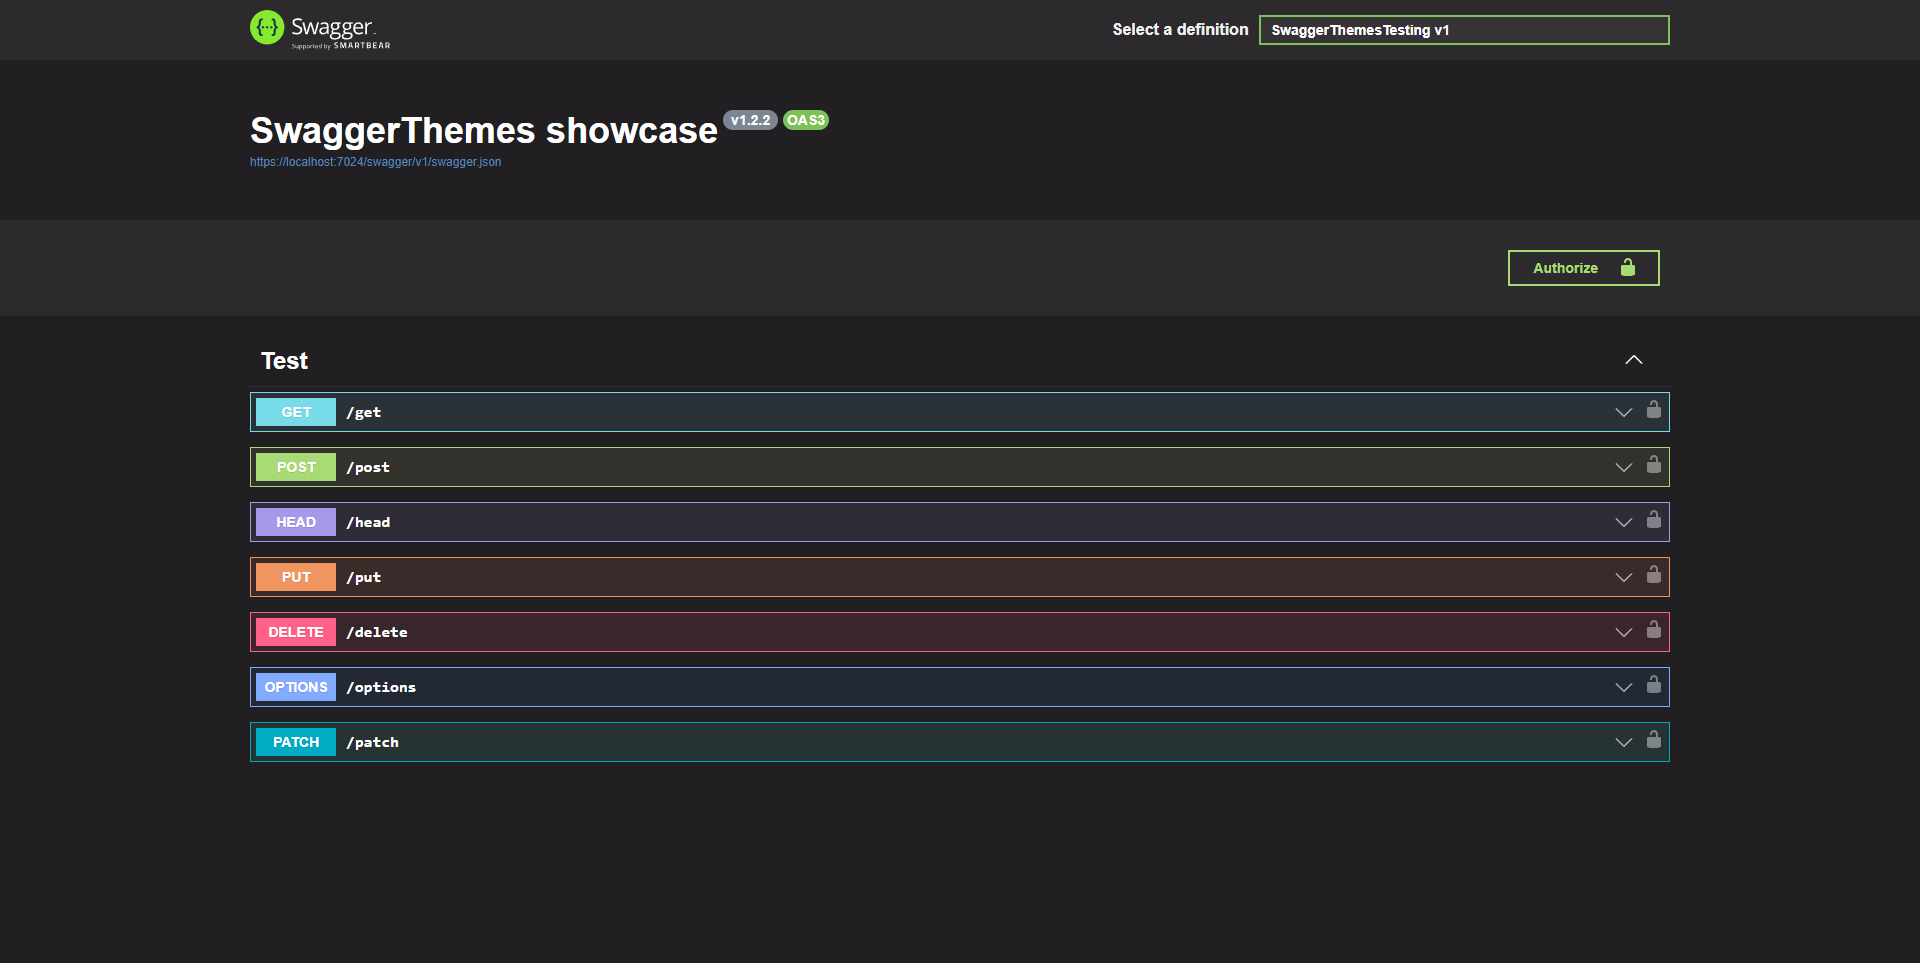Screen dimensions: 1920x963
Task: Expand the /options endpoint chevron
Action: point(1624,687)
